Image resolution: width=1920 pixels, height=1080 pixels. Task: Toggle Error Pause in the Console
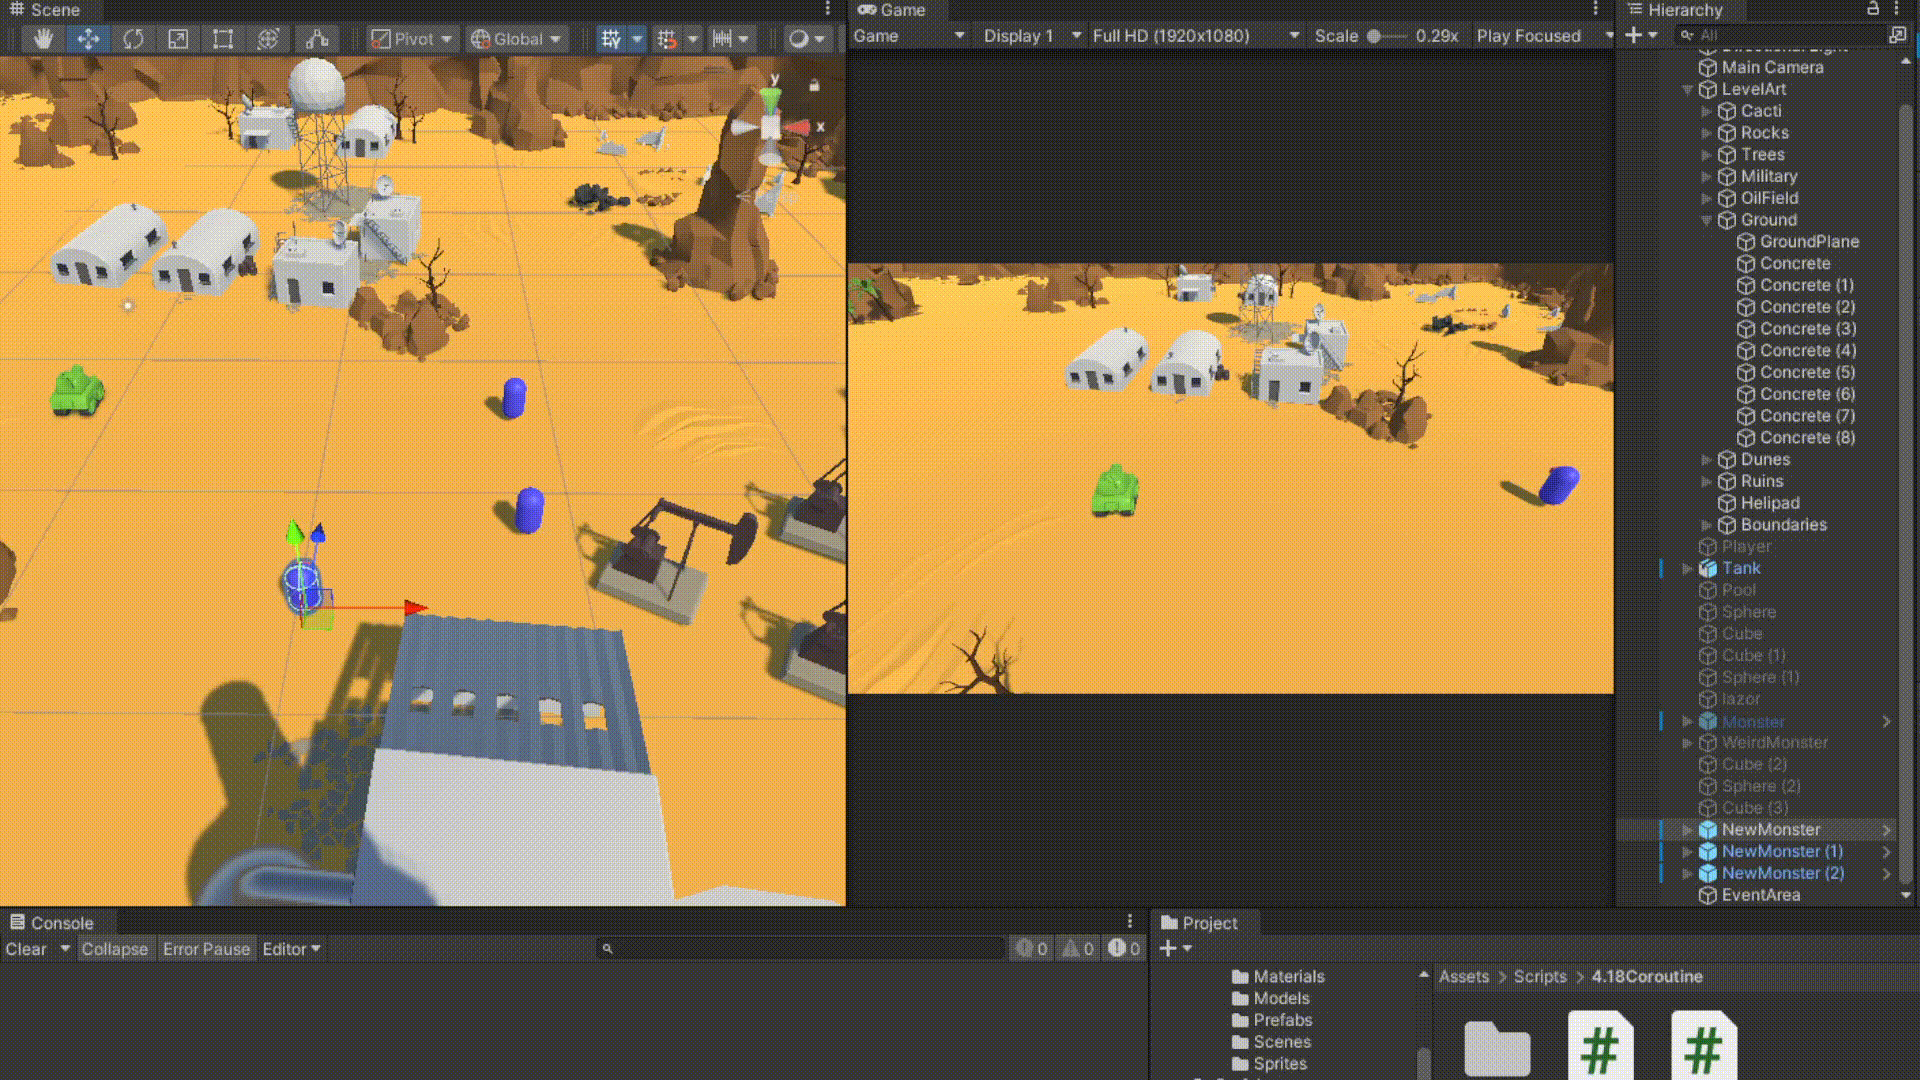pyautogui.click(x=206, y=949)
